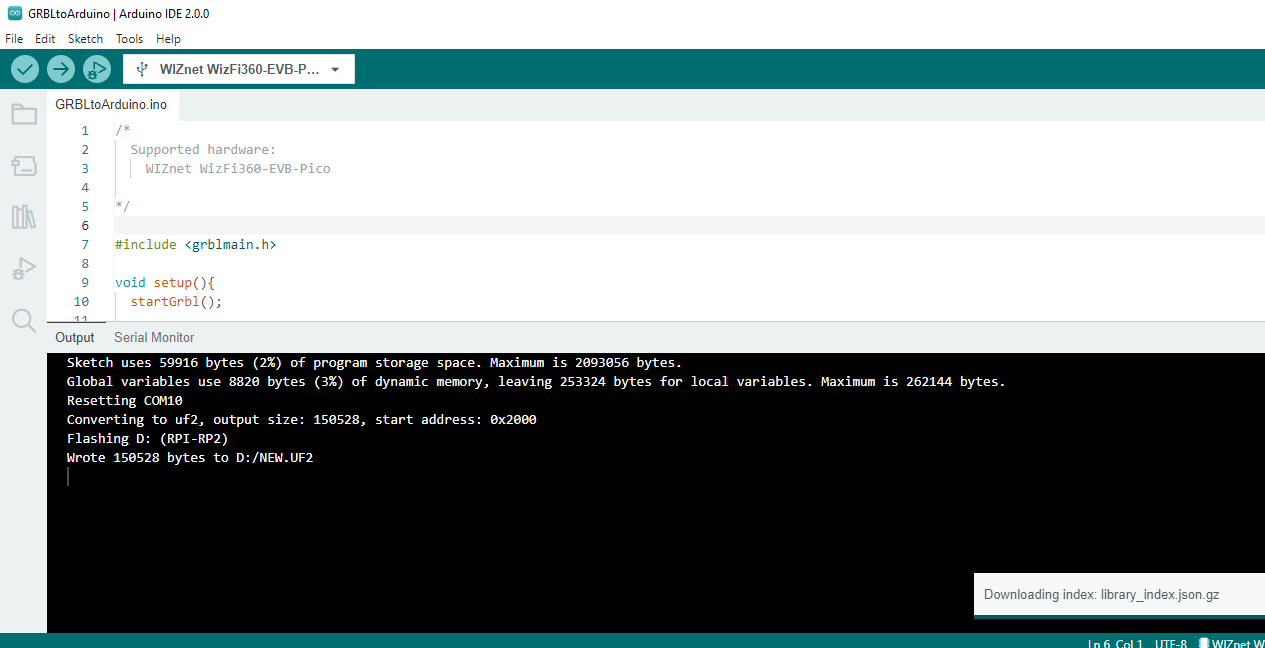Open the Debug panel in sidebar
Screen dimensions: 1265x648
pos(24,268)
